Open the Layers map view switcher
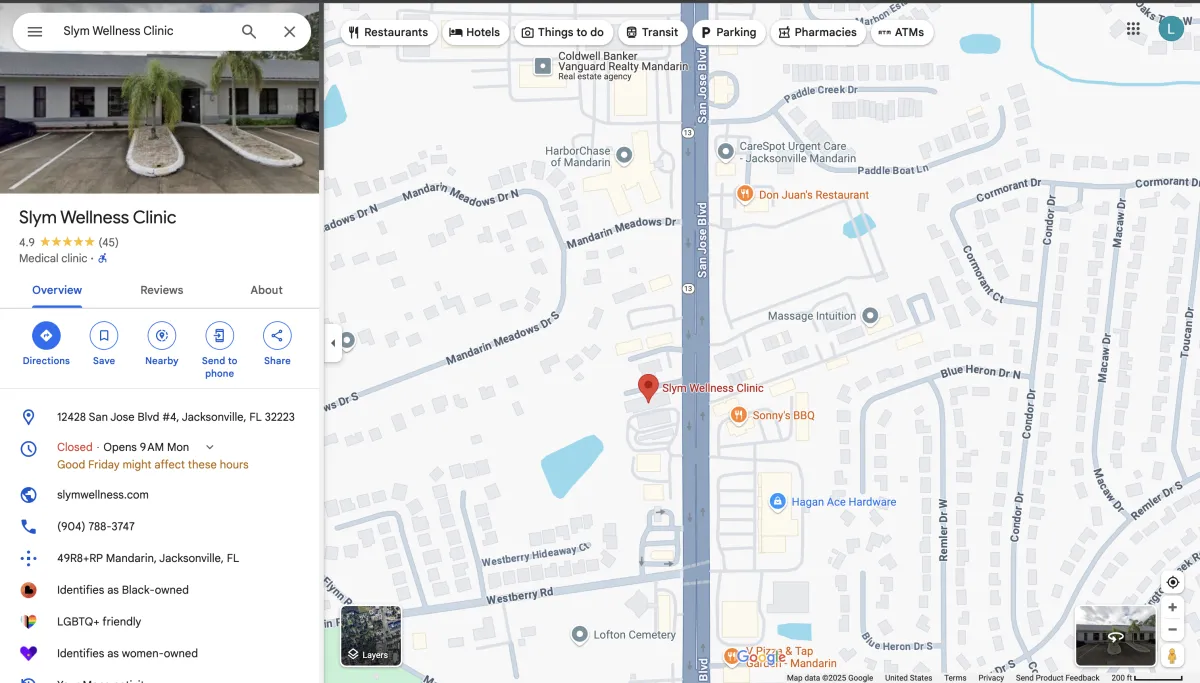The height and width of the screenshot is (683, 1200). point(371,636)
